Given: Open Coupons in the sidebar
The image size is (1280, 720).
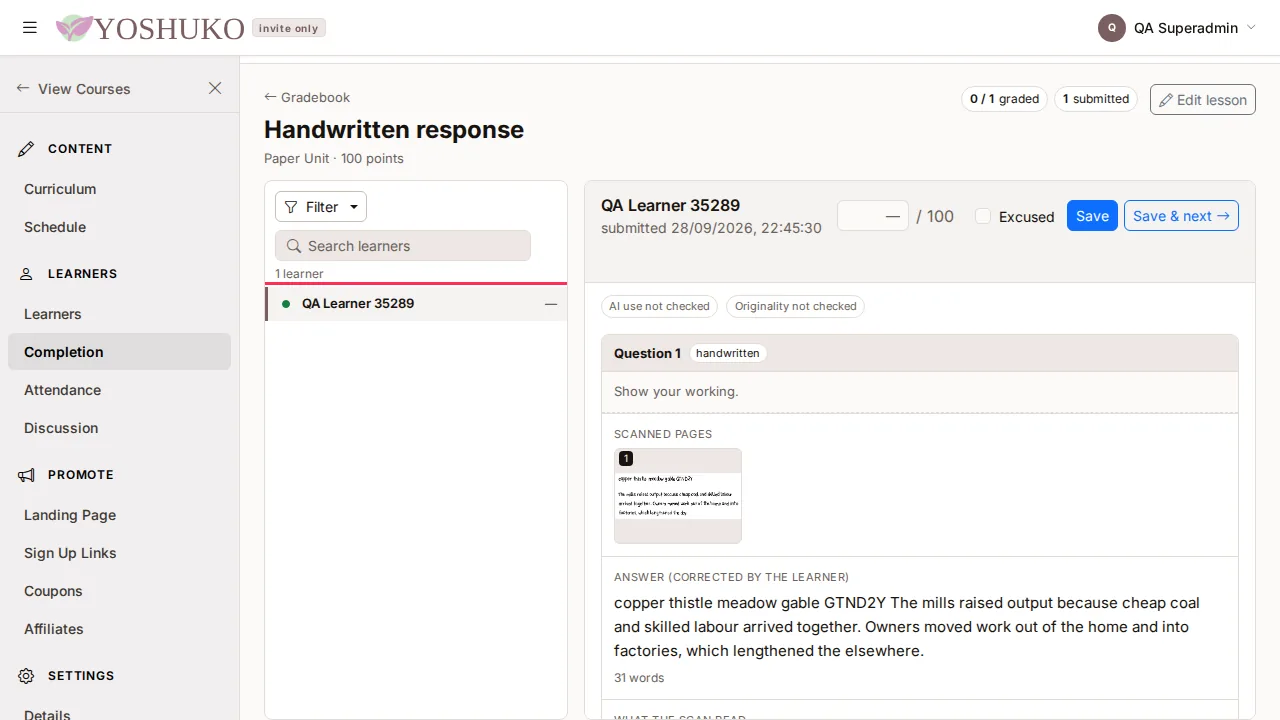Looking at the screenshot, I should (53, 591).
